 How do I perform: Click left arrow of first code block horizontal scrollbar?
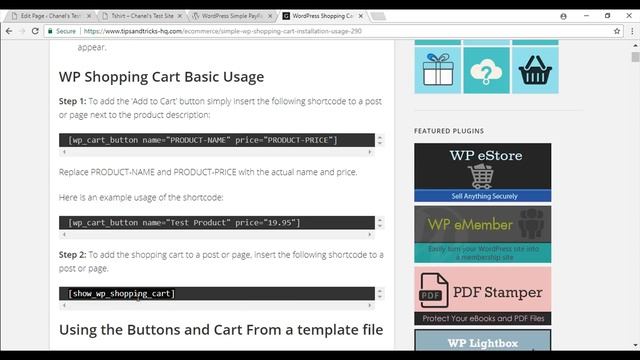(64, 152)
